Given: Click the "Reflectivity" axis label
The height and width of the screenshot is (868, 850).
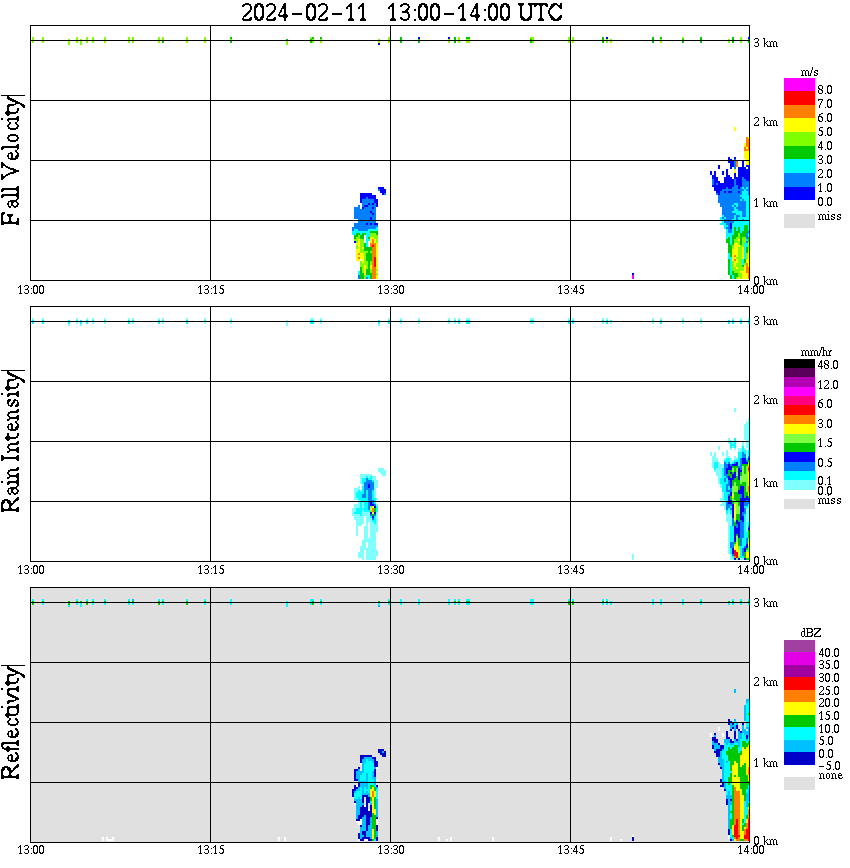Looking at the screenshot, I should 12,722.
